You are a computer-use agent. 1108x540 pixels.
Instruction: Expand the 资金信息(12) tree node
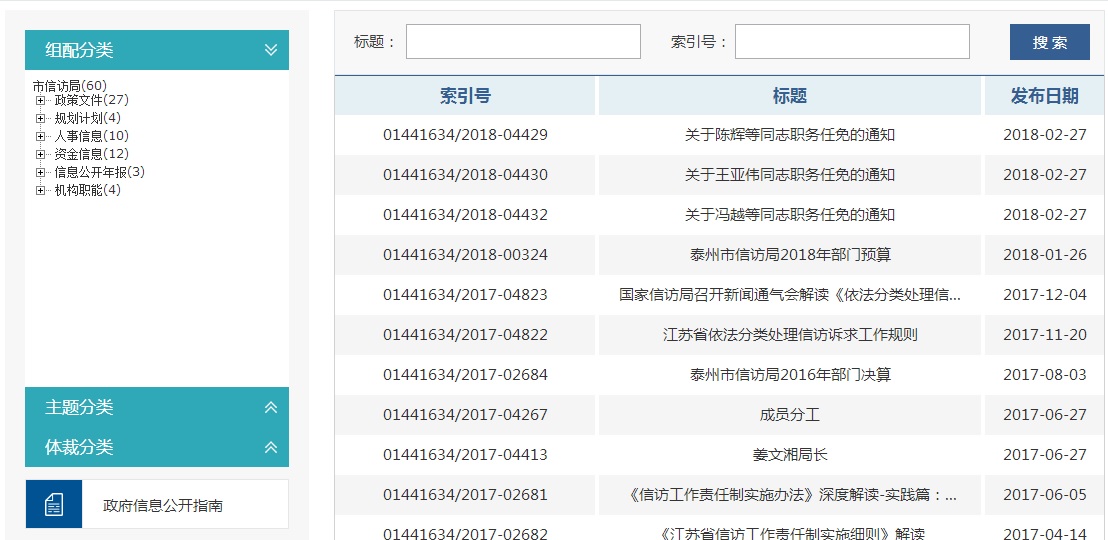[40, 154]
